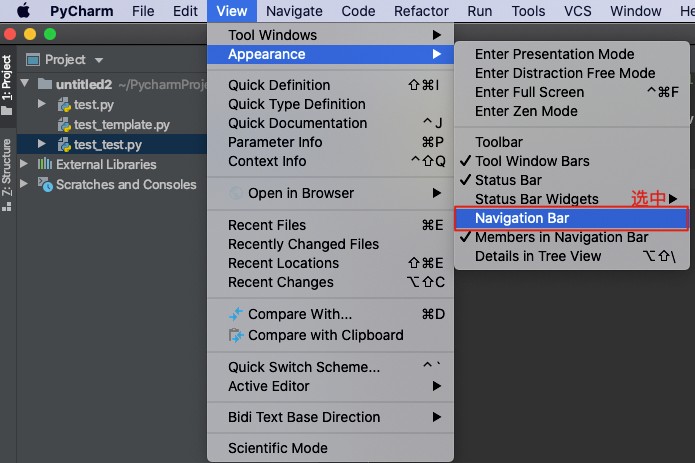
Task: Click the test.py Python file icon
Action: click(x=64, y=105)
